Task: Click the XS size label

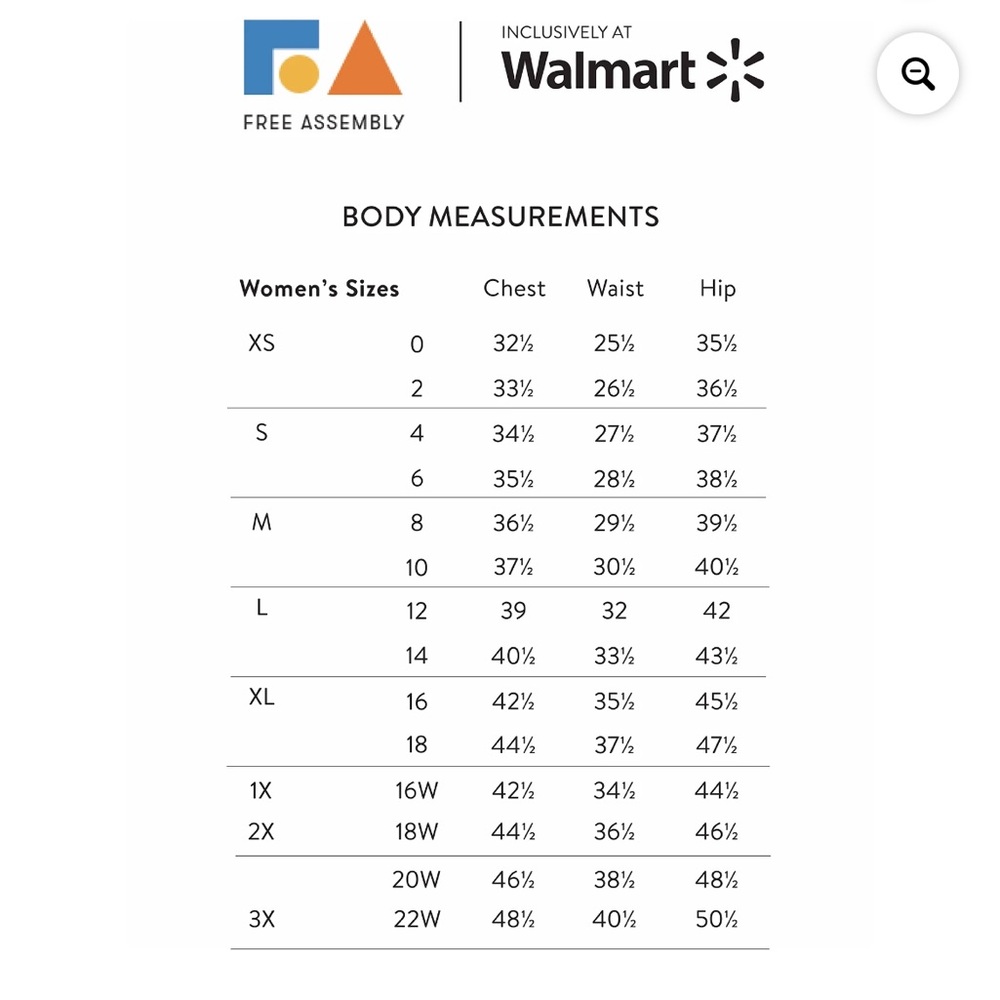Action: [261, 343]
